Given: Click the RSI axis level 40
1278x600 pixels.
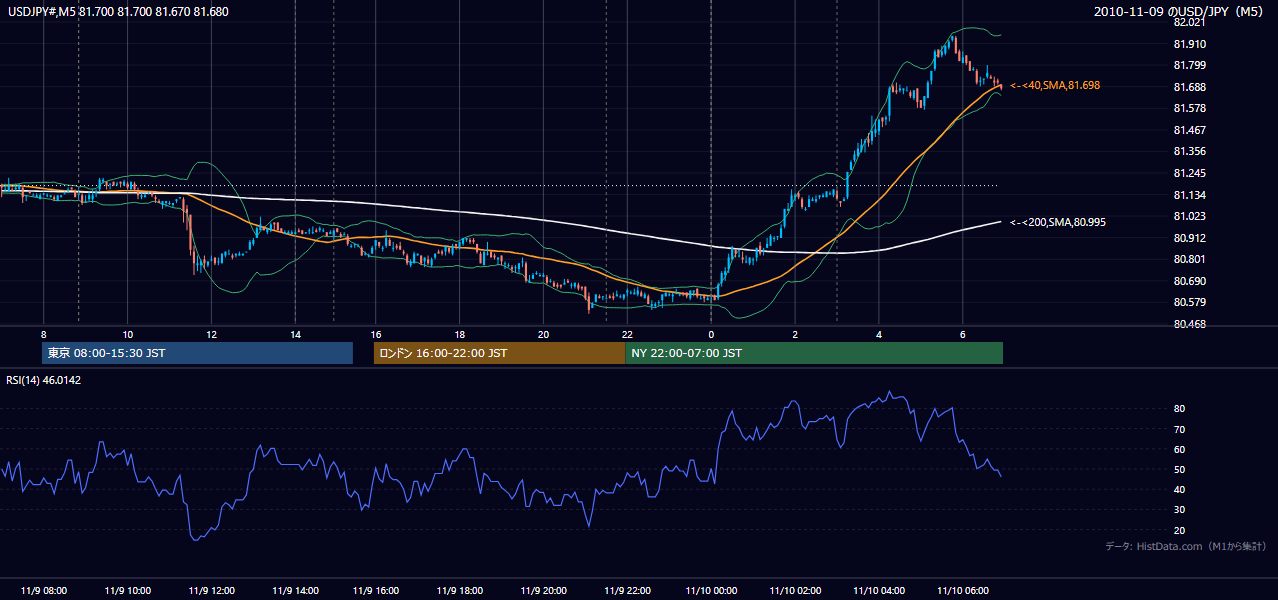Looking at the screenshot, I should 1180,489.
